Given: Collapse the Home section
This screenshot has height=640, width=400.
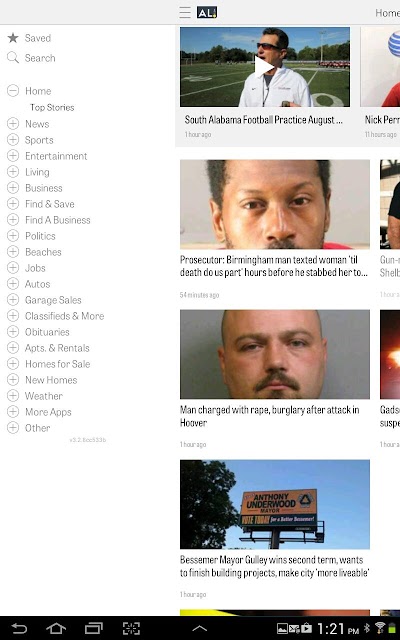Looking at the screenshot, I should point(13,91).
